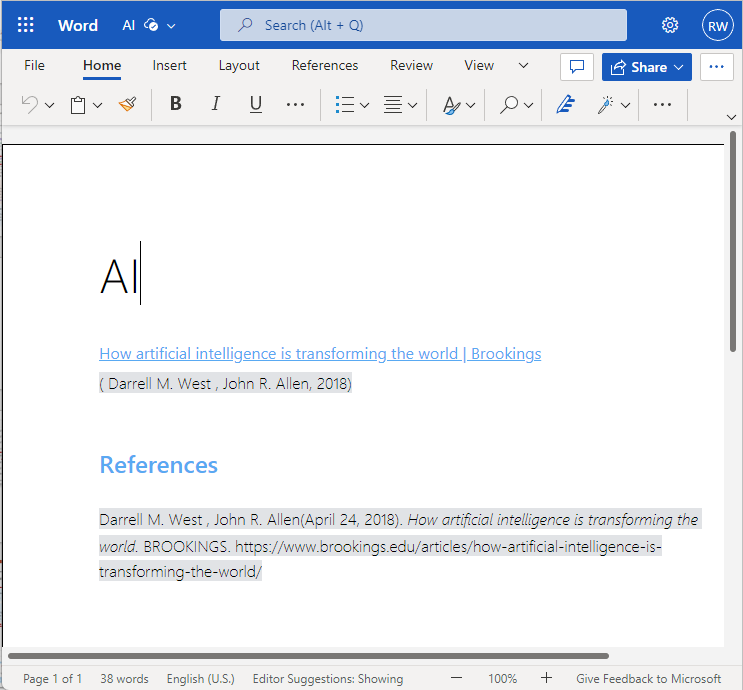This screenshot has width=743, height=690.
Task: Click the Designer wand icon
Action: point(606,104)
